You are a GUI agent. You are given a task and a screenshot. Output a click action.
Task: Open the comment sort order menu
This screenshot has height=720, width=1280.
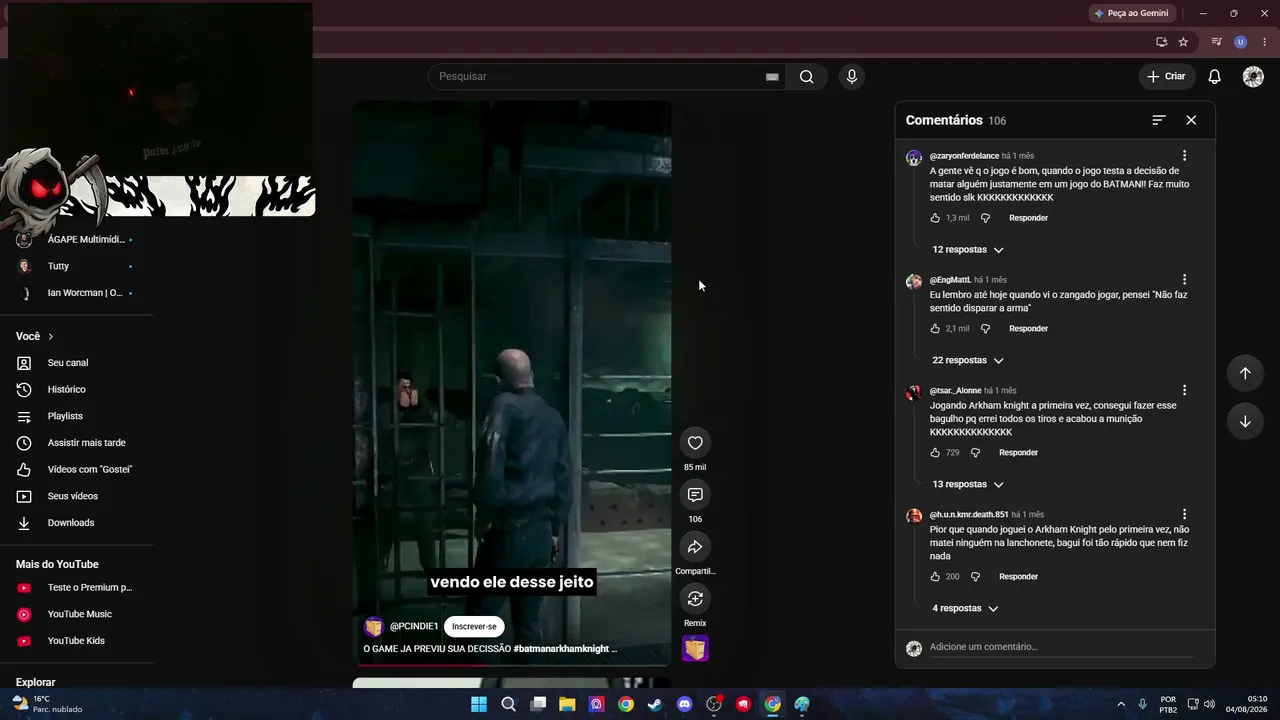pyautogui.click(x=1159, y=120)
